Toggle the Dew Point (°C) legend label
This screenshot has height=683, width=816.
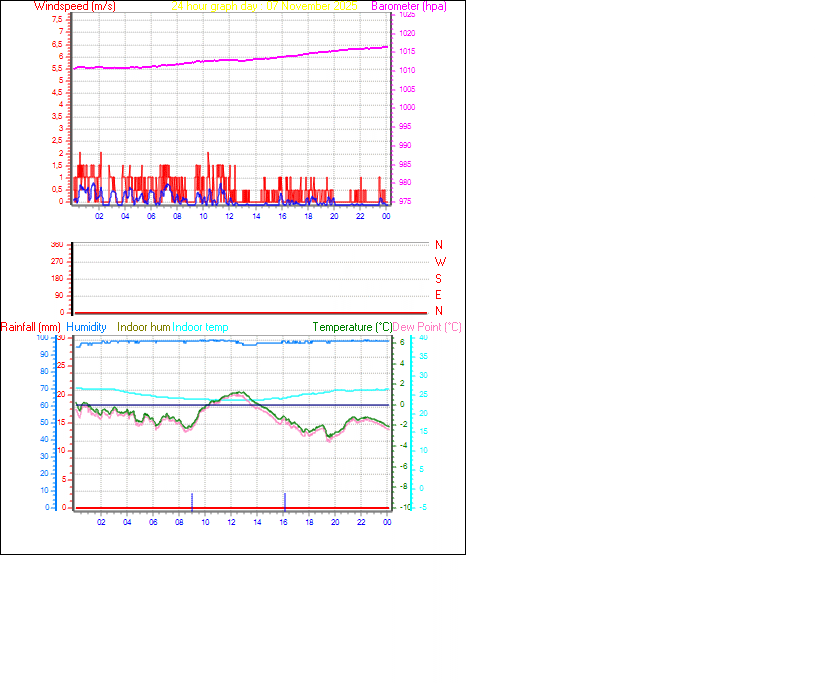pyautogui.click(x=426, y=327)
